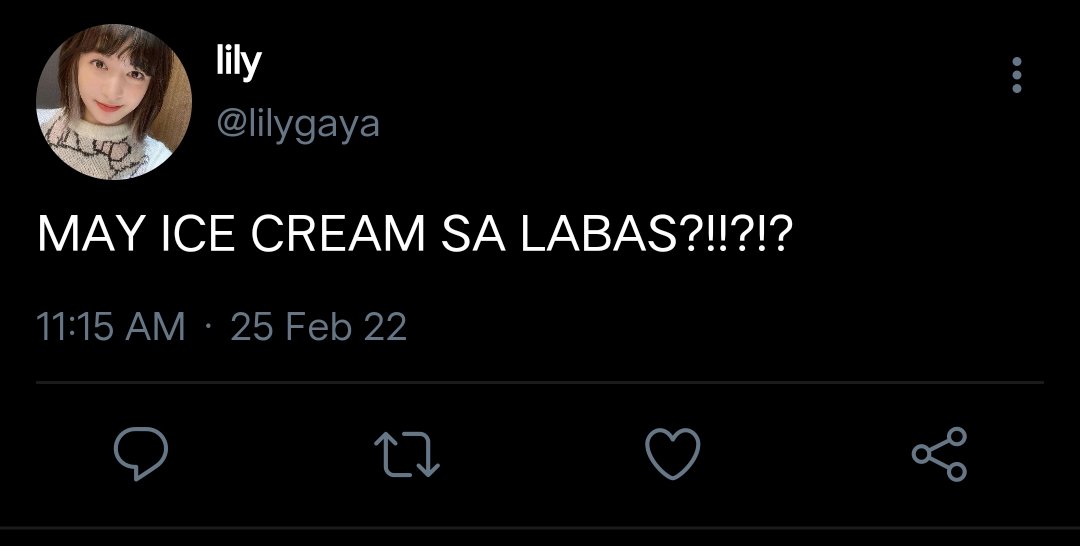
Task: Retweet lily's post using the arrows icon
Action: pyautogui.click(x=406, y=454)
